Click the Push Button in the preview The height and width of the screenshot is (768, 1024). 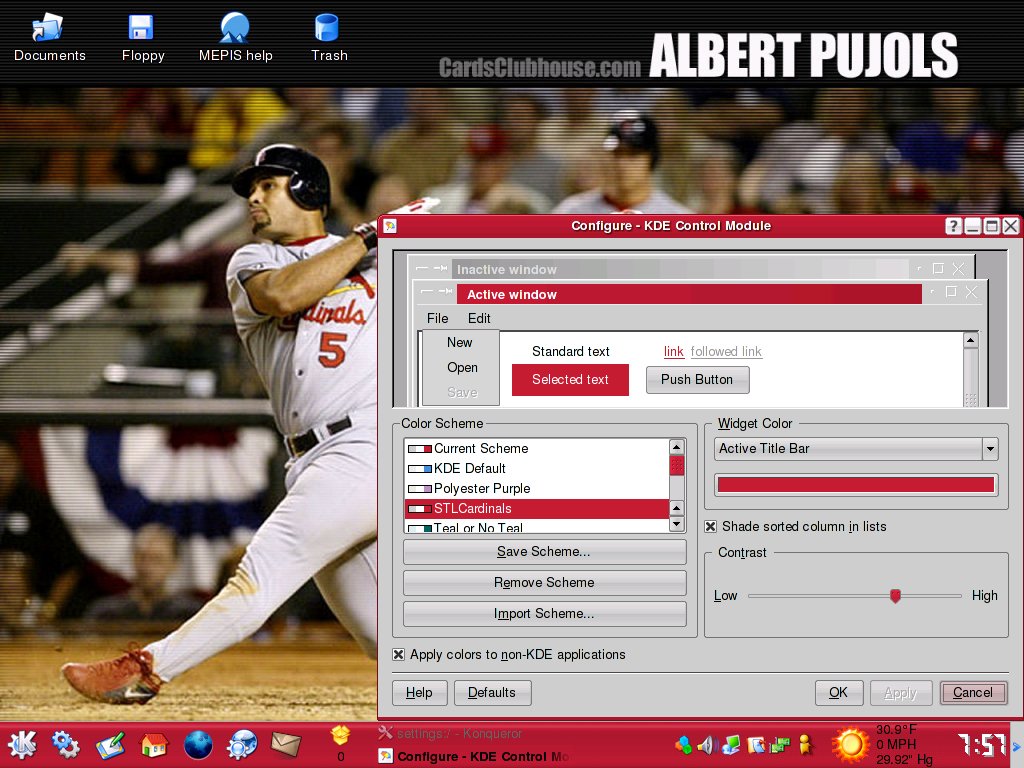click(x=697, y=379)
